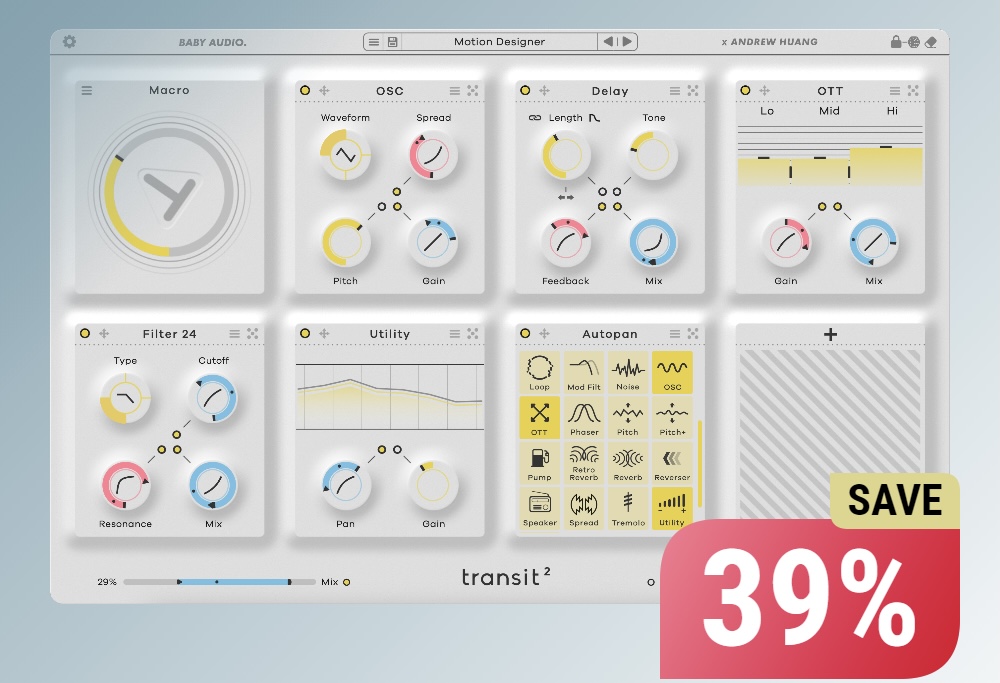
Task: Select Utility in the effect picker grid
Action: pos(672,508)
